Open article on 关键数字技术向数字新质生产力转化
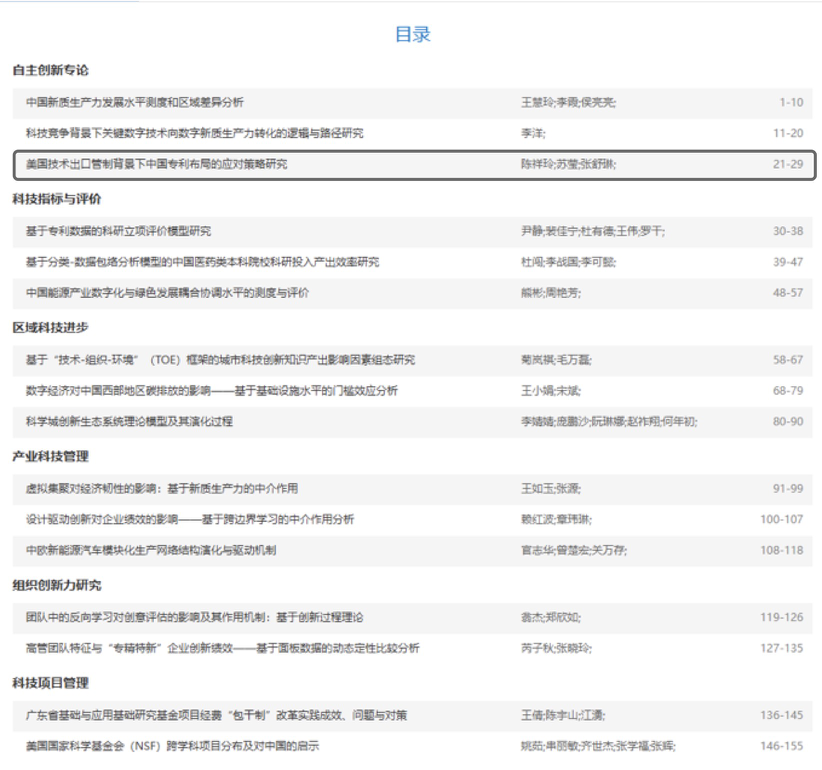The width and height of the screenshot is (822, 770). coord(194,133)
